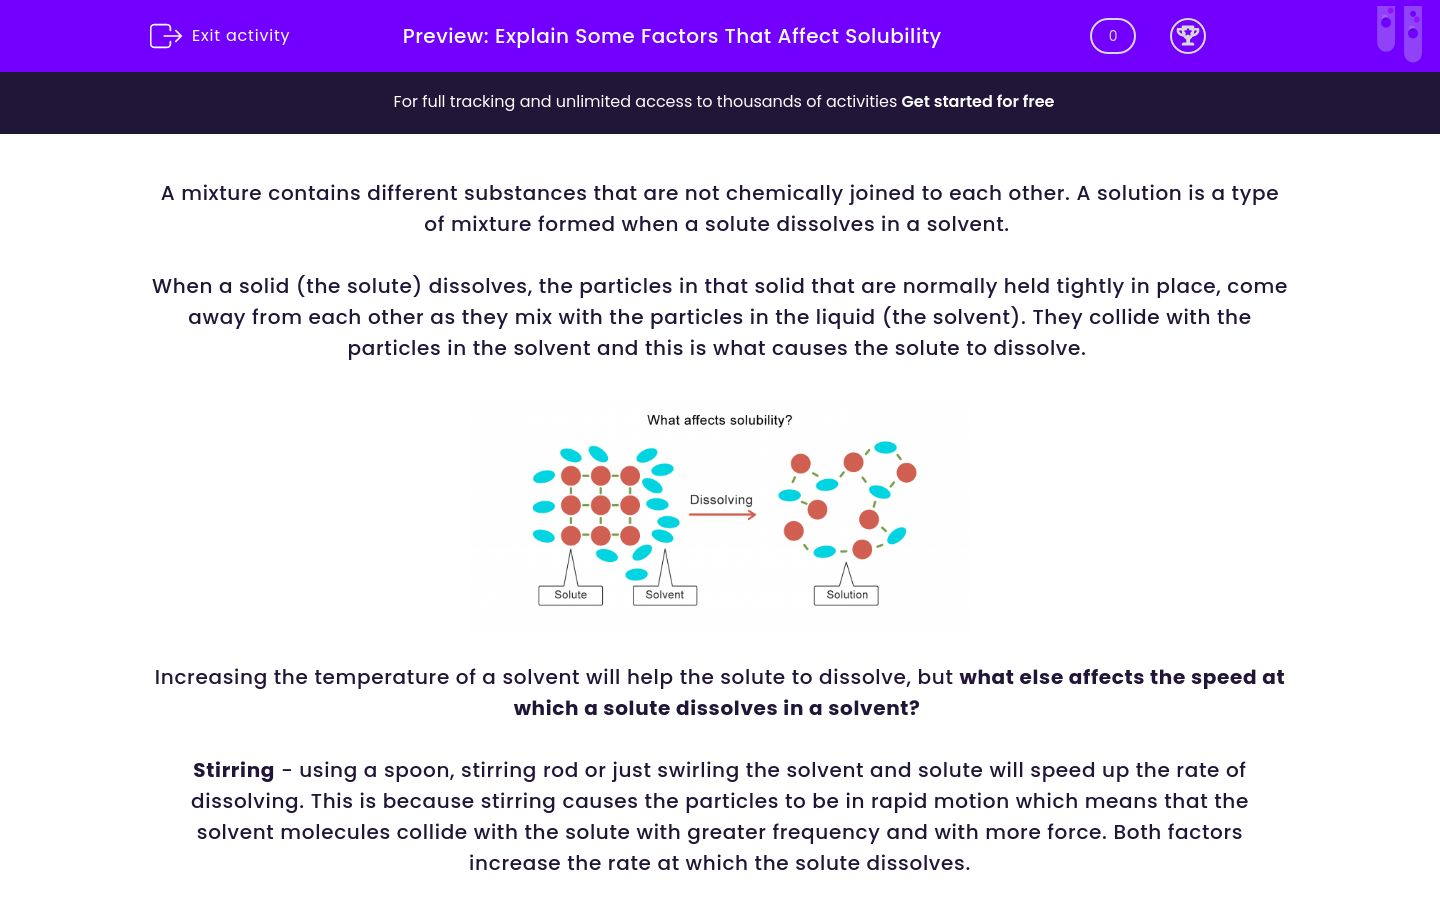This screenshot has width=1440, height=900.
Task: Select the Preview title in the header
Action: (x=671, y=36)
